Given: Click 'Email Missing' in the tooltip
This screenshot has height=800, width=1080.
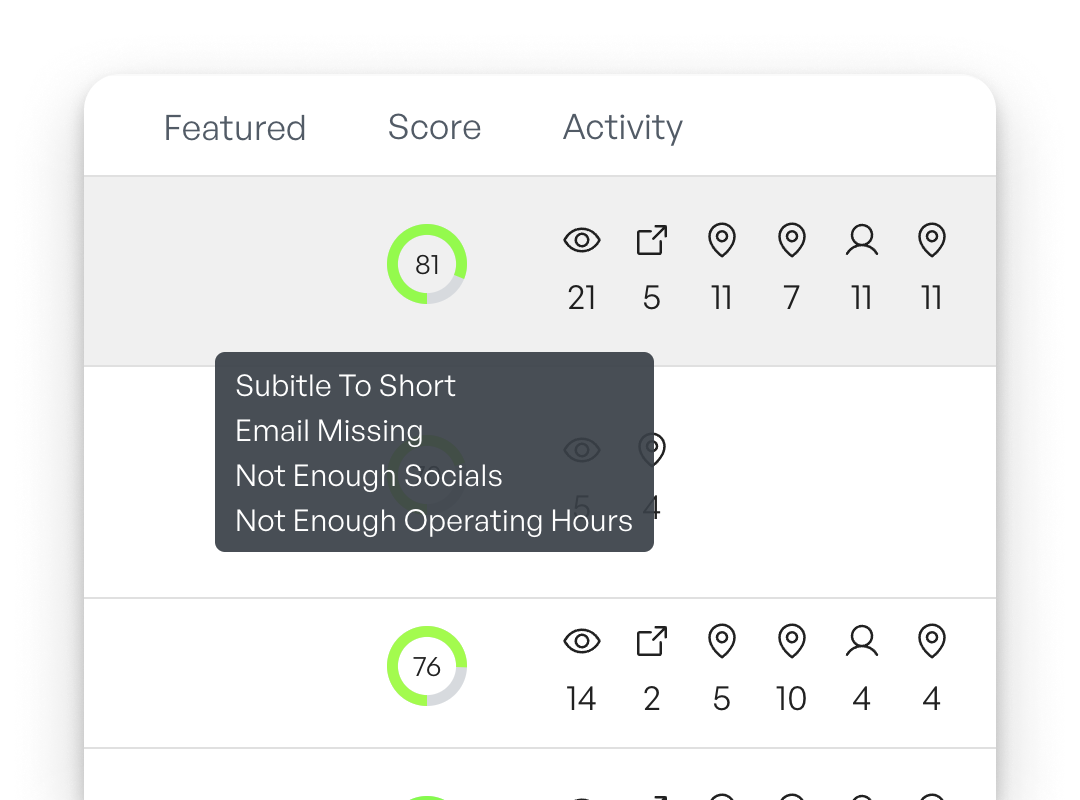Looking at the screenshot, I should [329, 431].
